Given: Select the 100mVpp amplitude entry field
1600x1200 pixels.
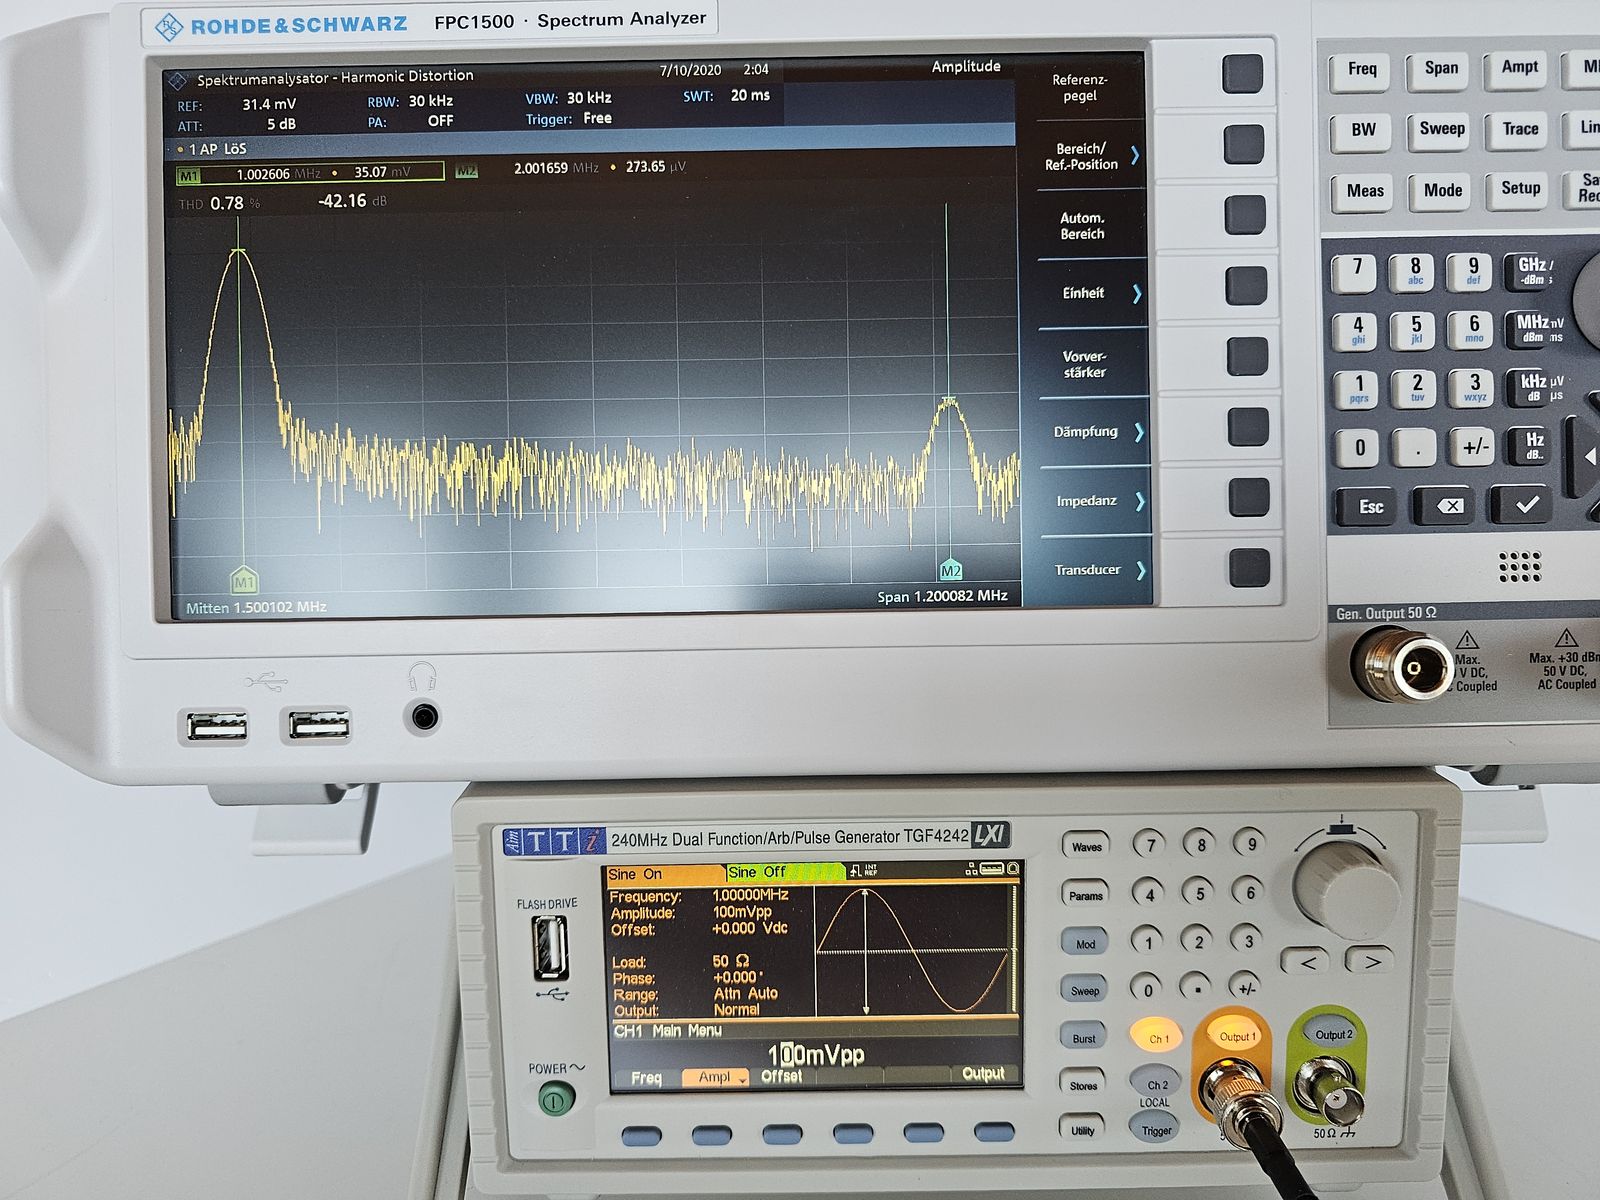Looking at the screenshot, I should 816,1055.
